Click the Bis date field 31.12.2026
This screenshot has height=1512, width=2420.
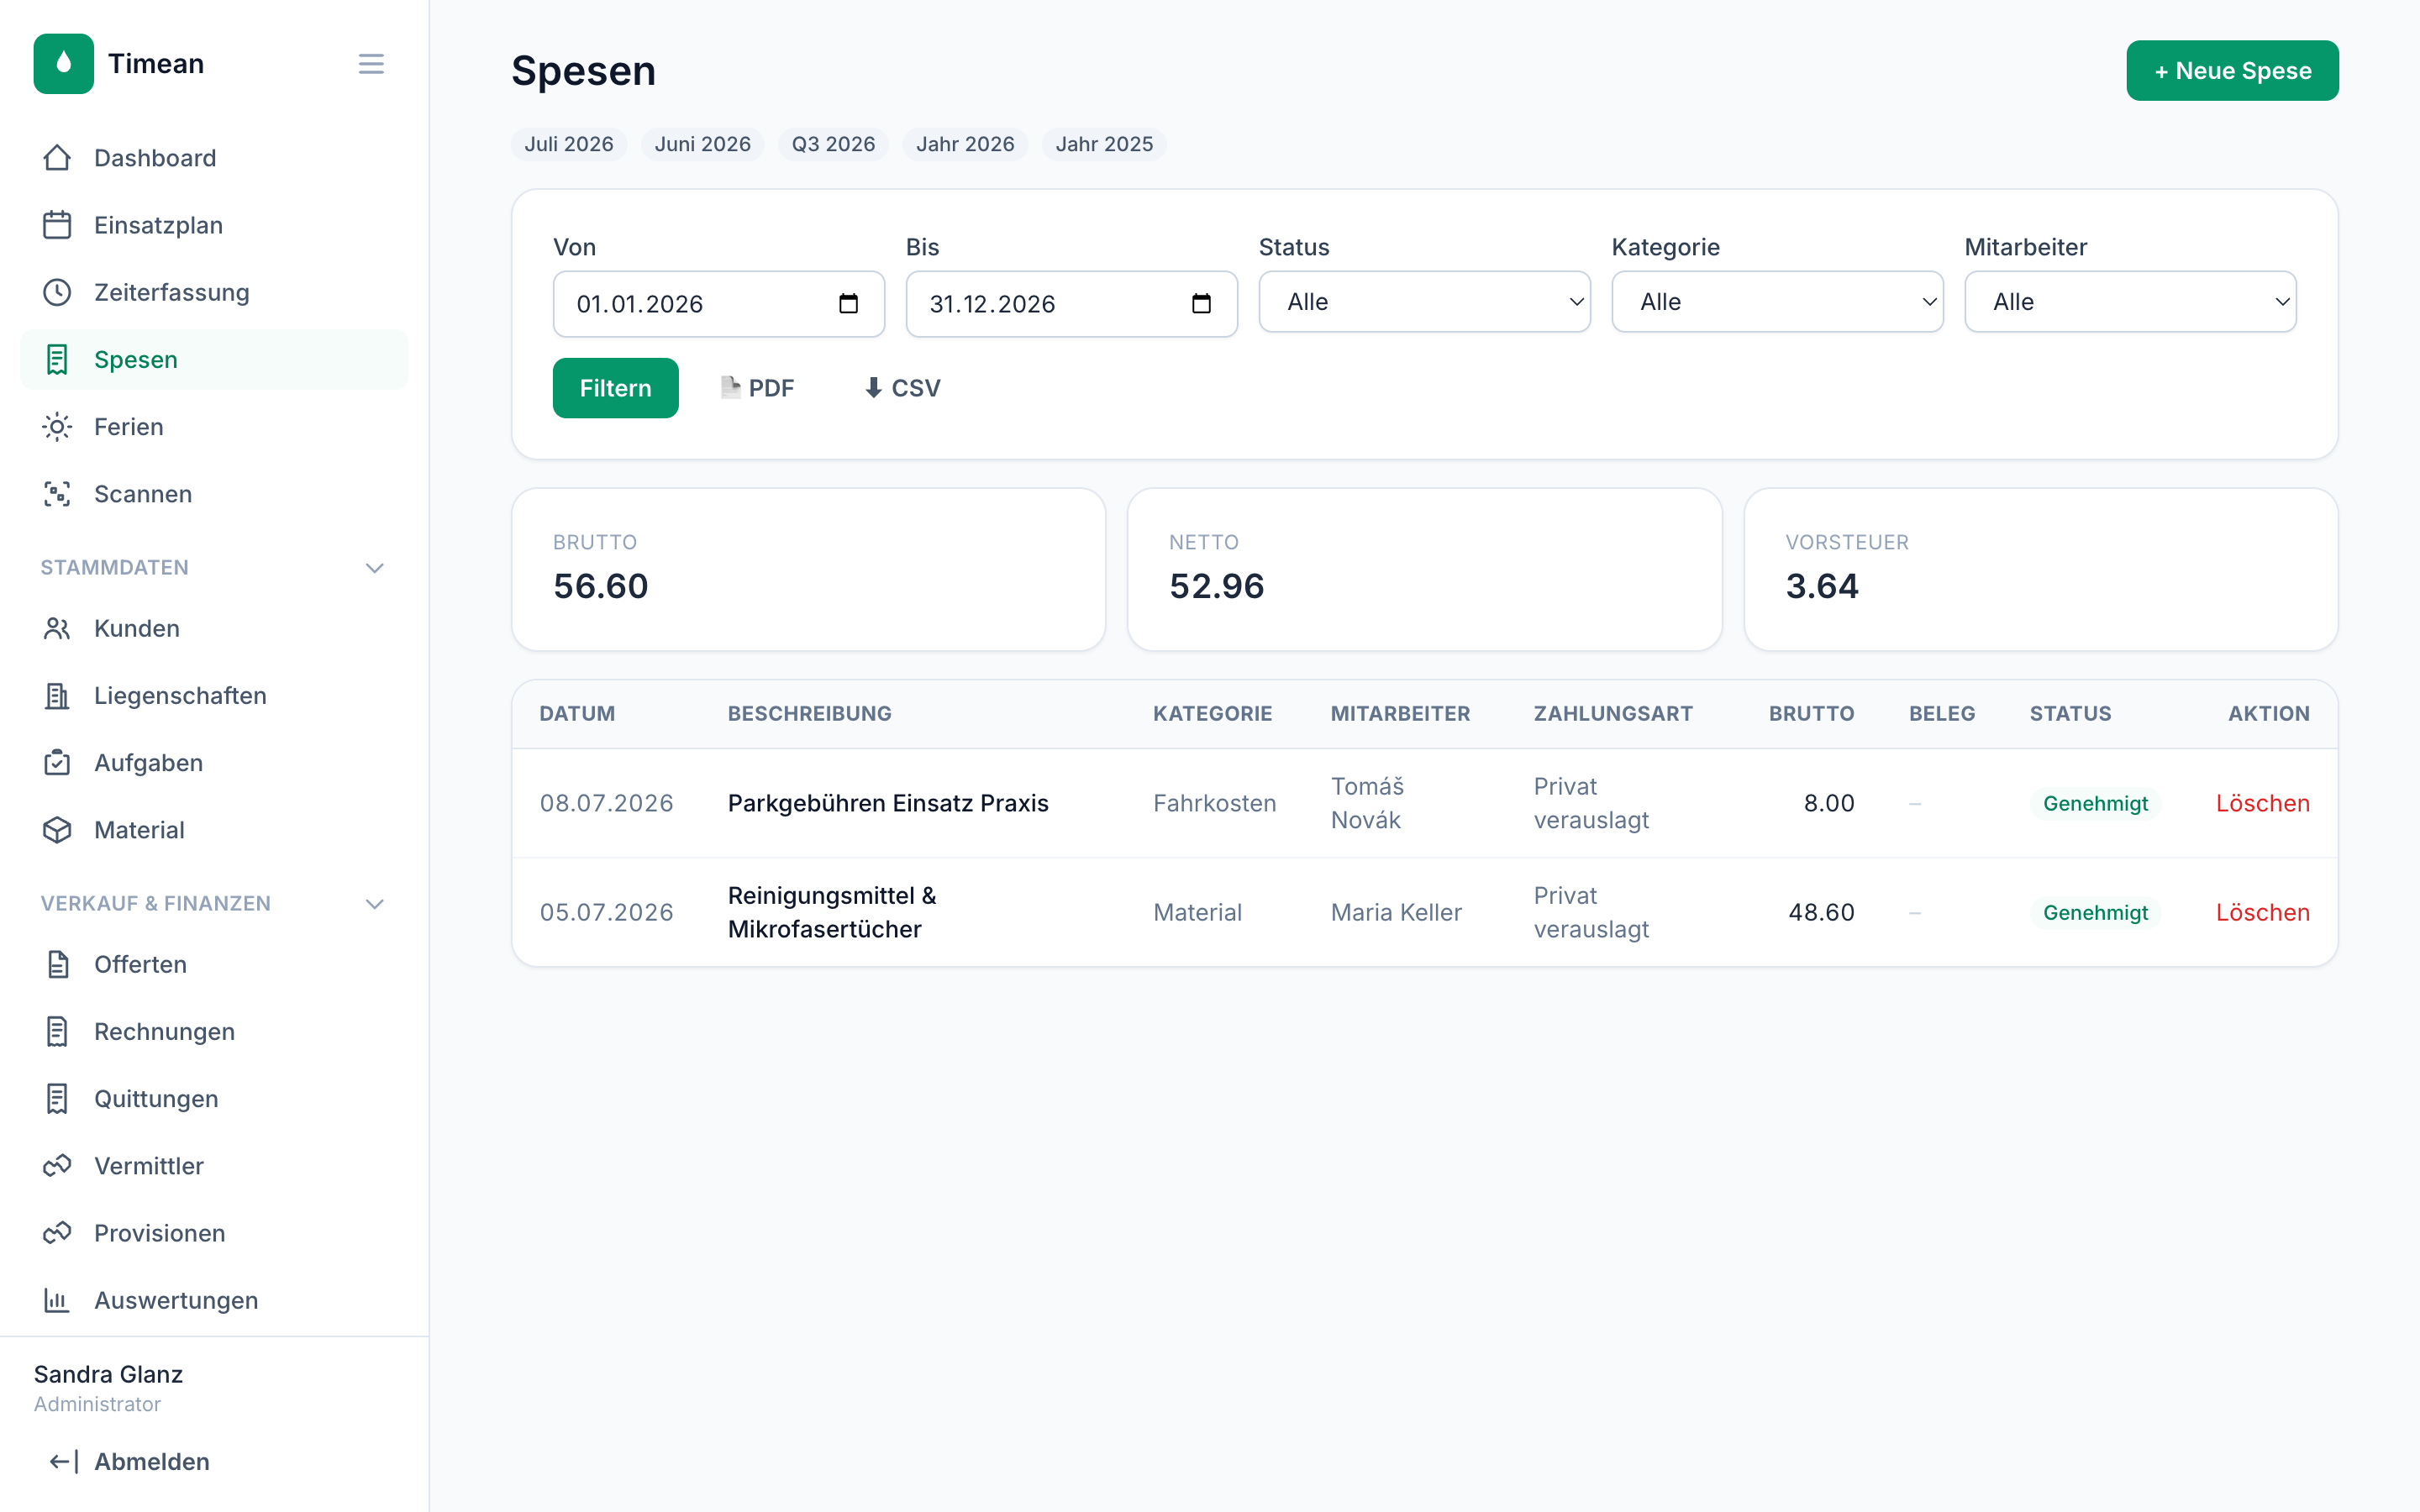1071,304
